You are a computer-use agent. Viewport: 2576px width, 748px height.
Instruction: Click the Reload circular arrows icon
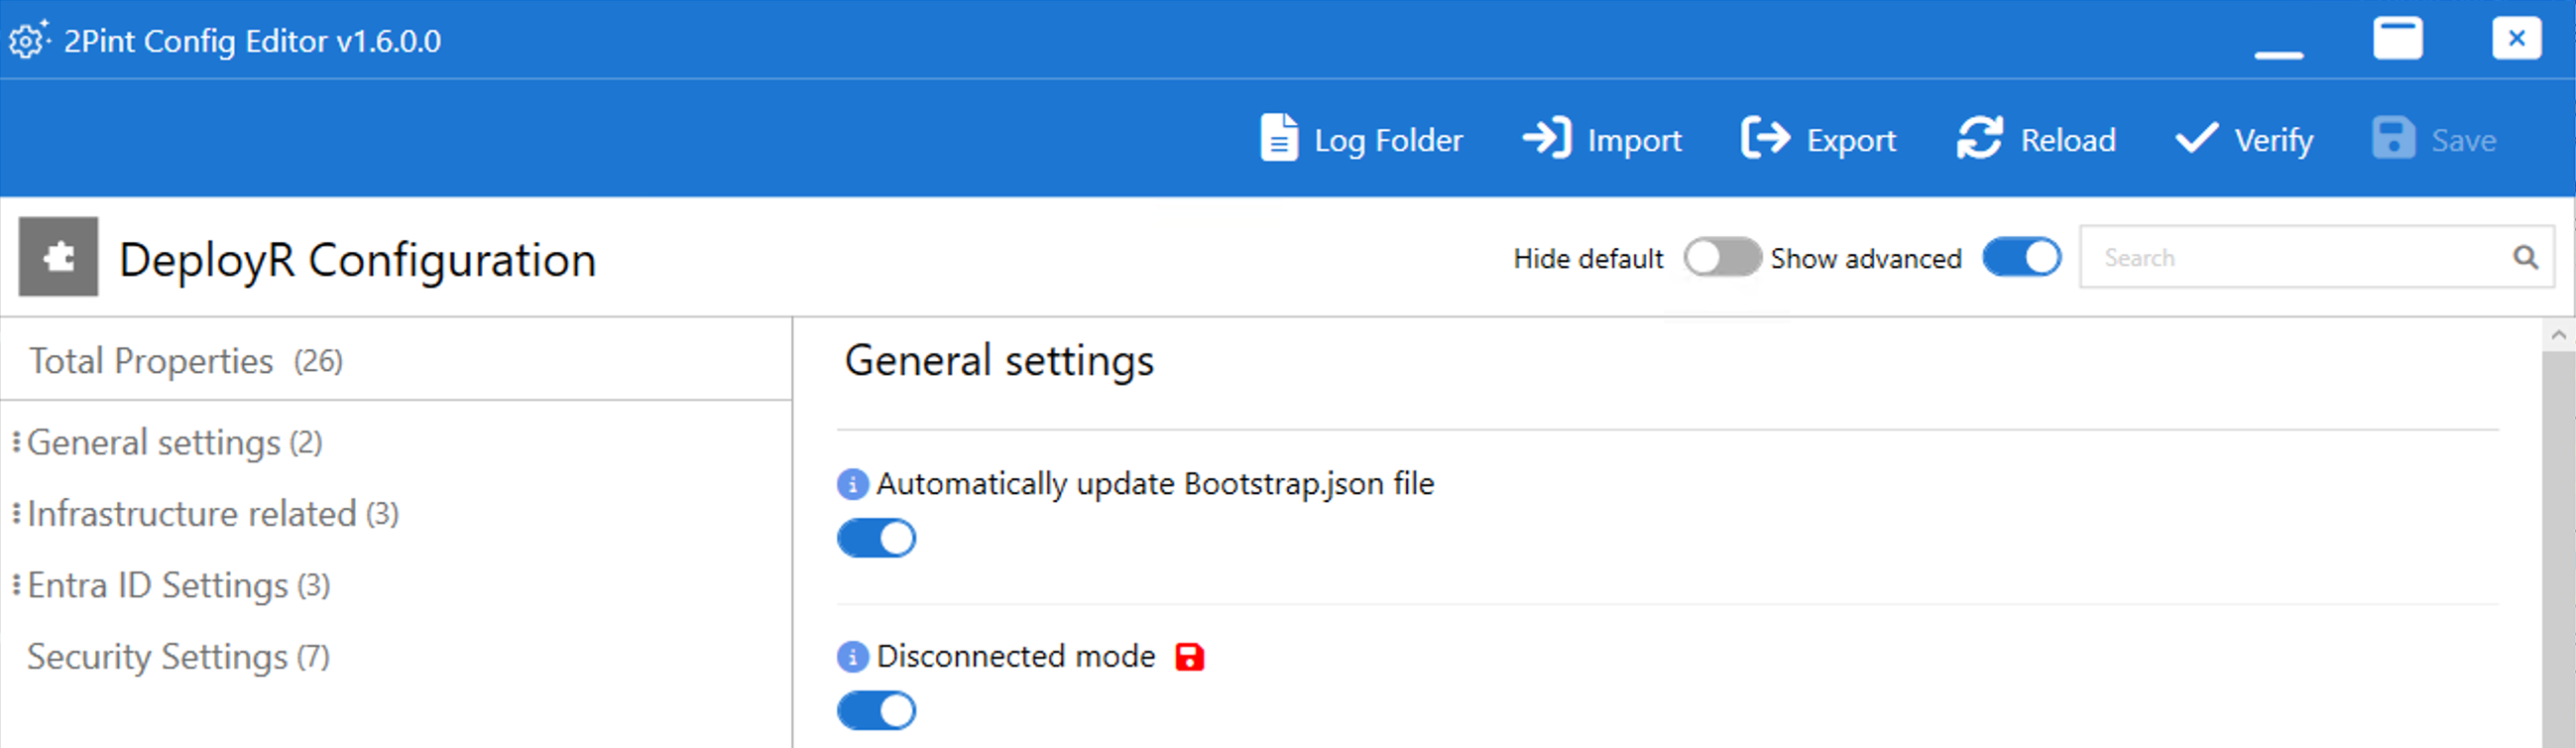[1979, 139]
